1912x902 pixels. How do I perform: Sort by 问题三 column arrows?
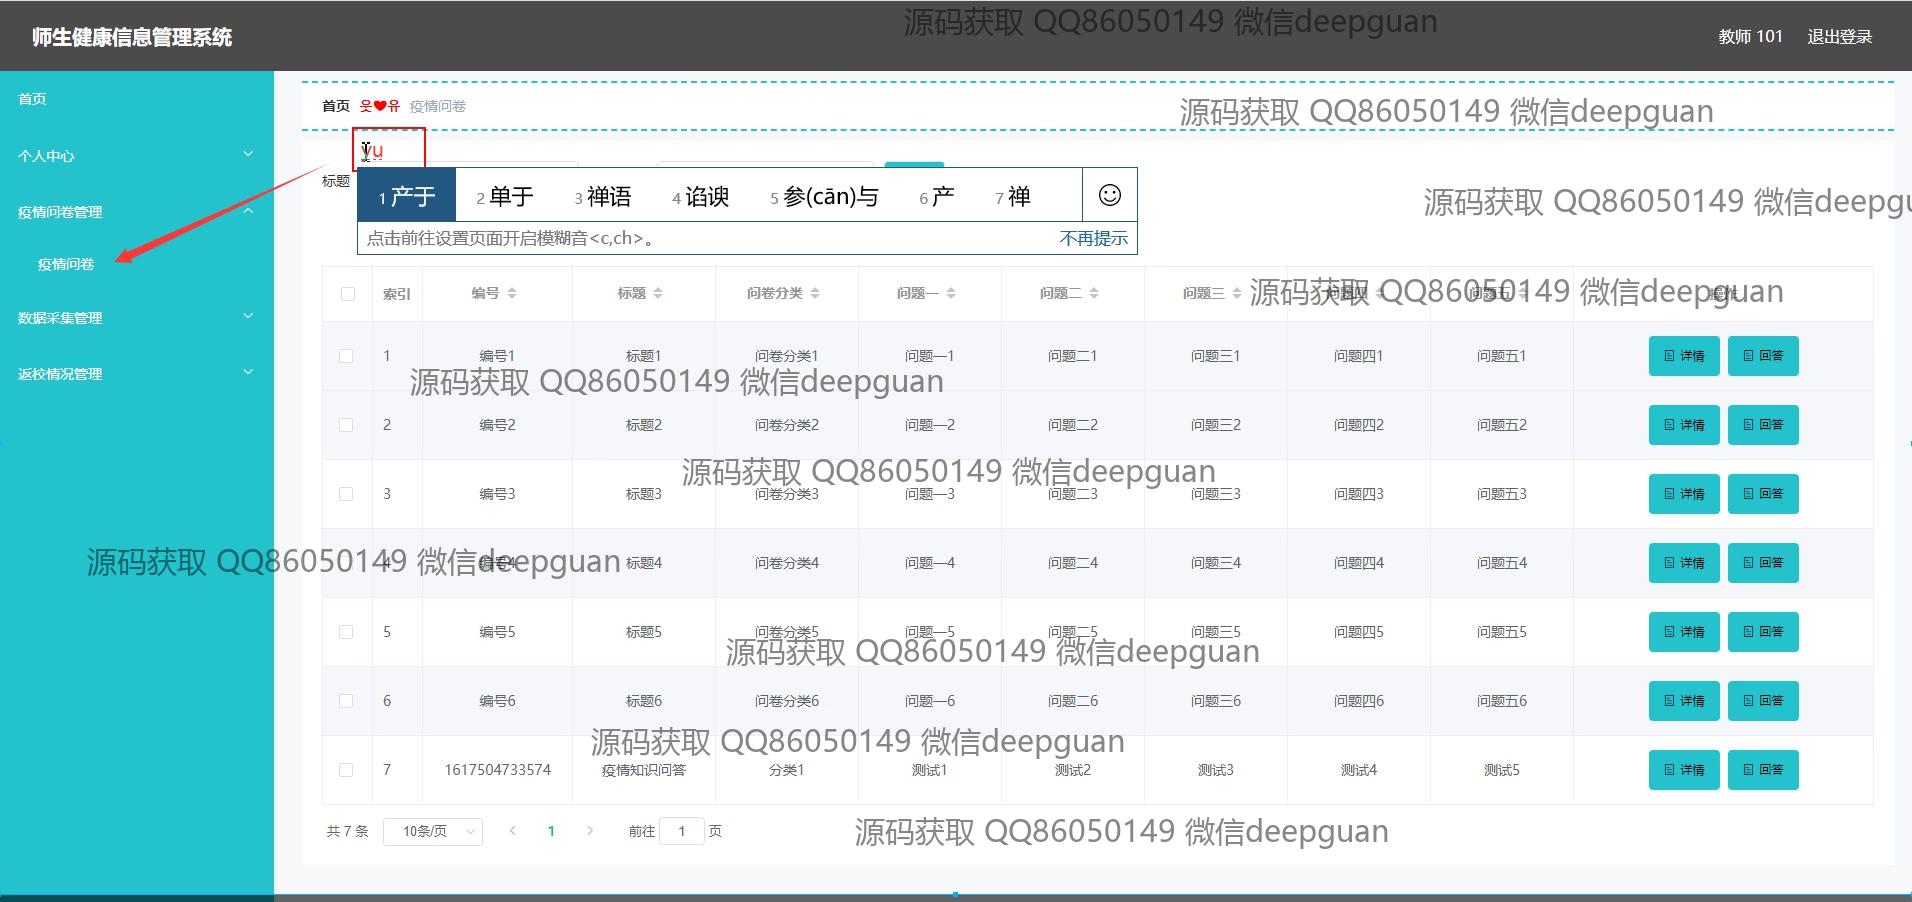click(1237, 293)
